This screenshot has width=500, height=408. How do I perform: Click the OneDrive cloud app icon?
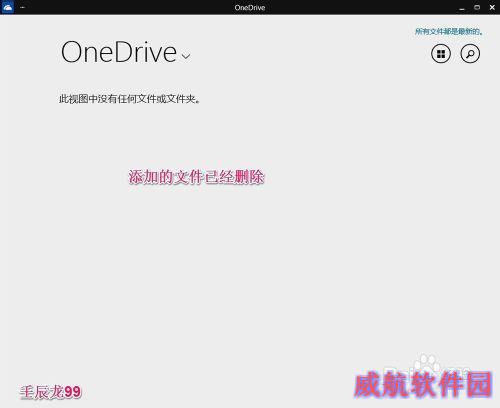[x=7, y=7]
